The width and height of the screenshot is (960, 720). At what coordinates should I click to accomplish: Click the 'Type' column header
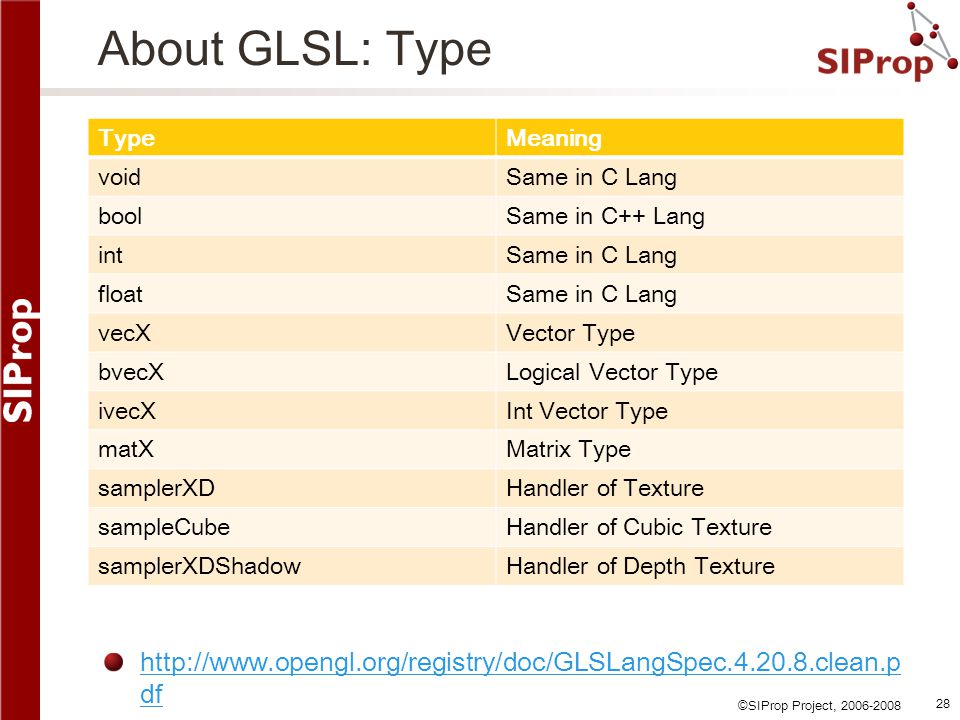(292, 138)
